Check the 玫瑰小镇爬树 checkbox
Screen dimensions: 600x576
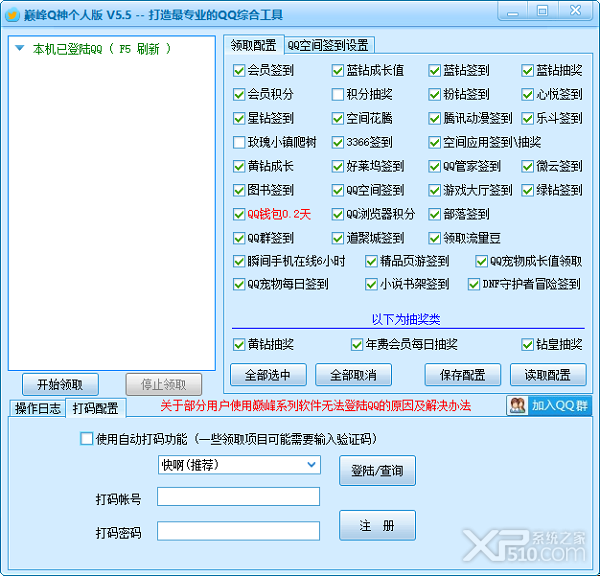coord(239,142)
